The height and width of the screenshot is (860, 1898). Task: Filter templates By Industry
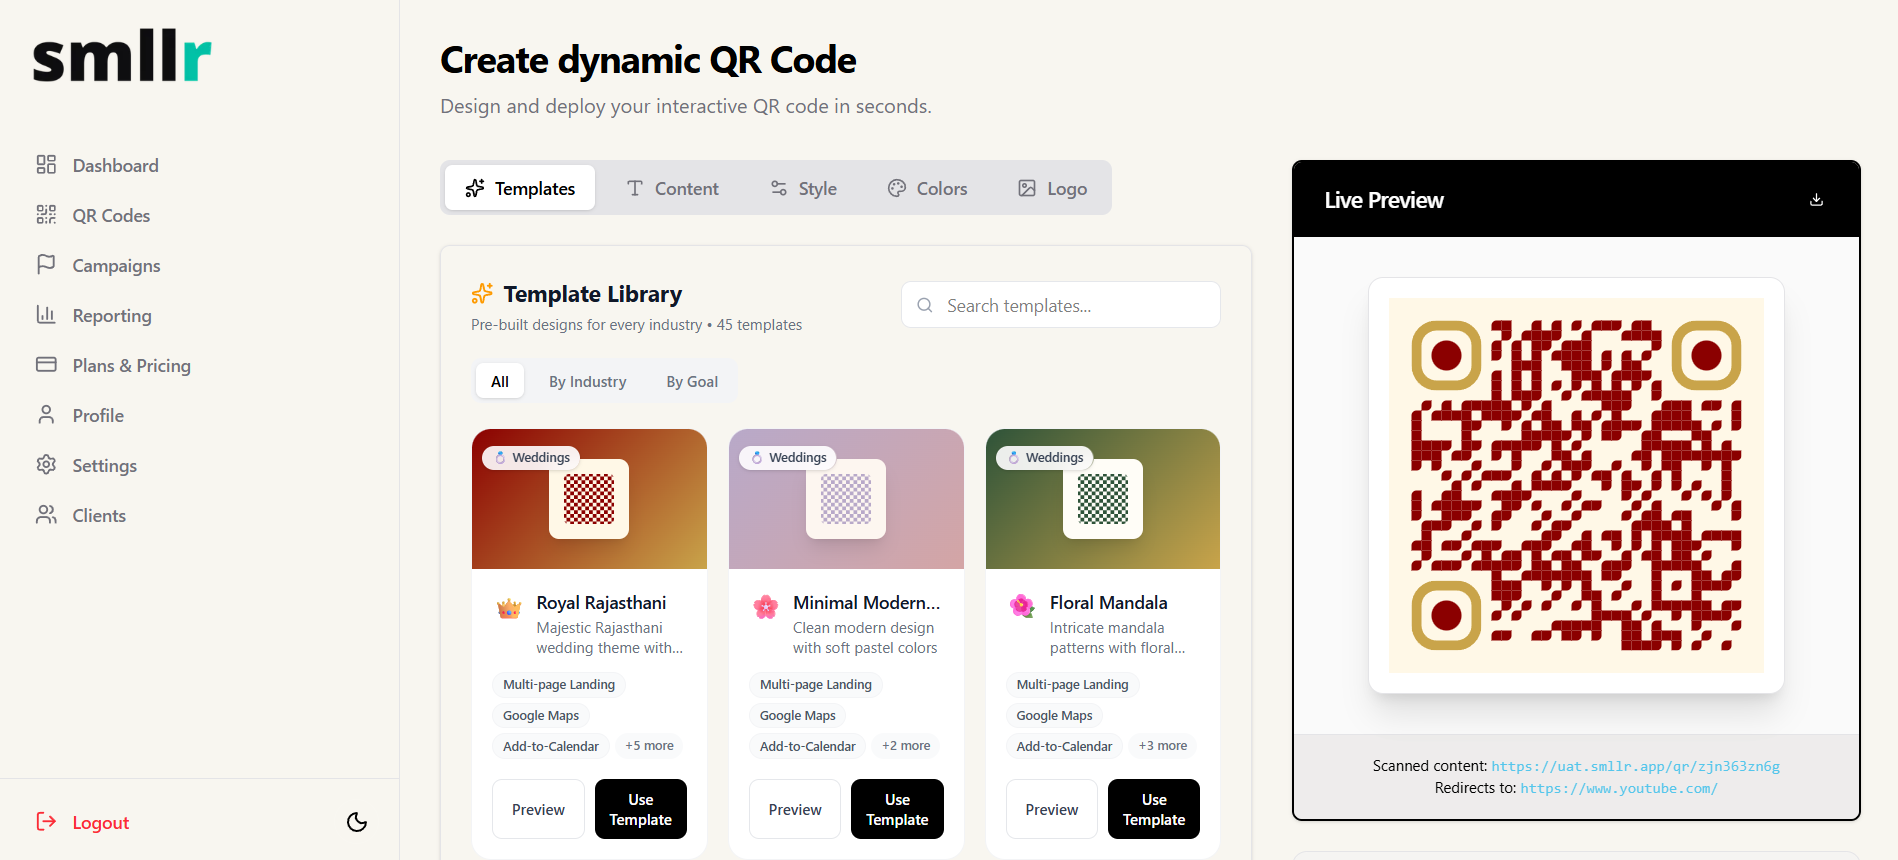point(588,381)
